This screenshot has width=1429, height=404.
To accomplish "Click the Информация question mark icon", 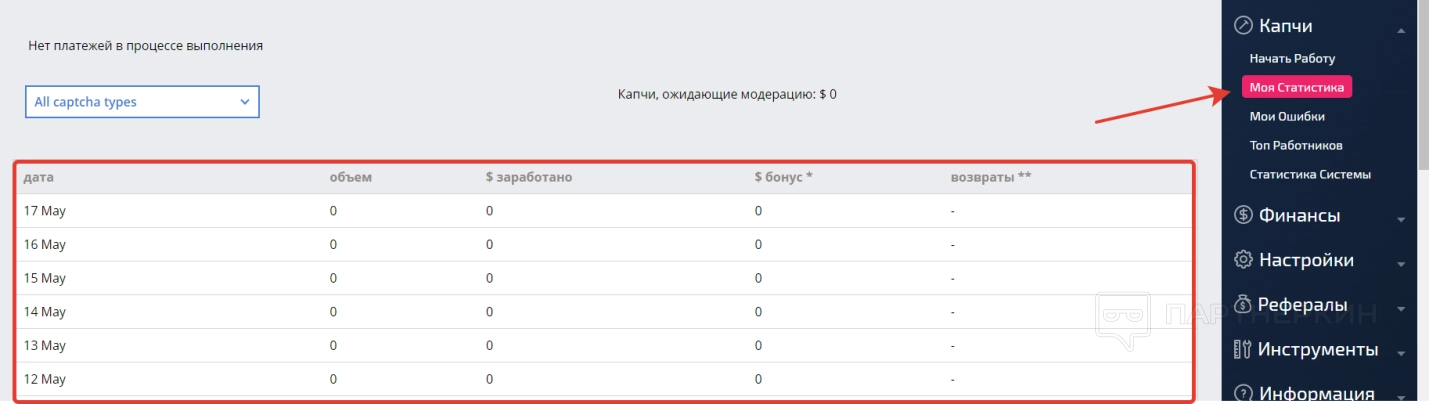I will pyautogui.click(x=1243, y=393).
